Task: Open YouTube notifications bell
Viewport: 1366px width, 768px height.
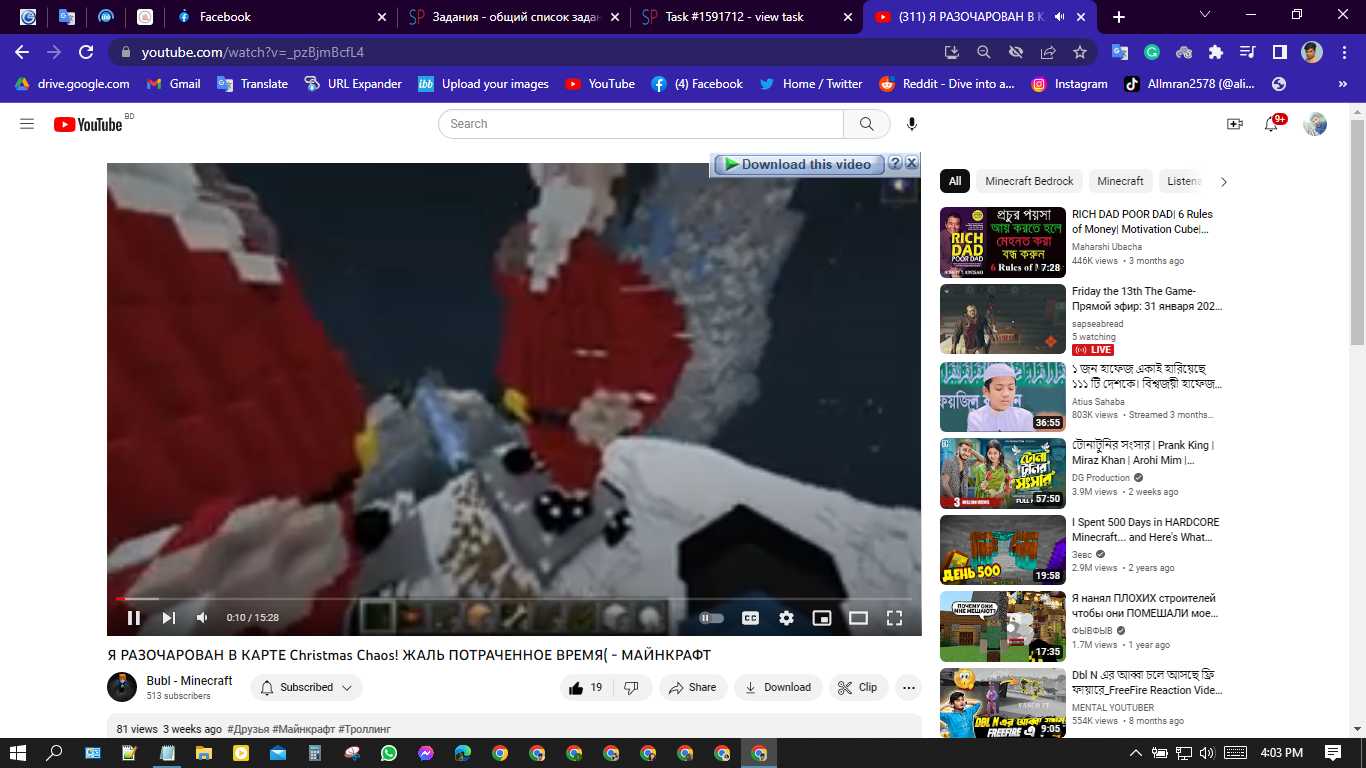Action: 1272,124
